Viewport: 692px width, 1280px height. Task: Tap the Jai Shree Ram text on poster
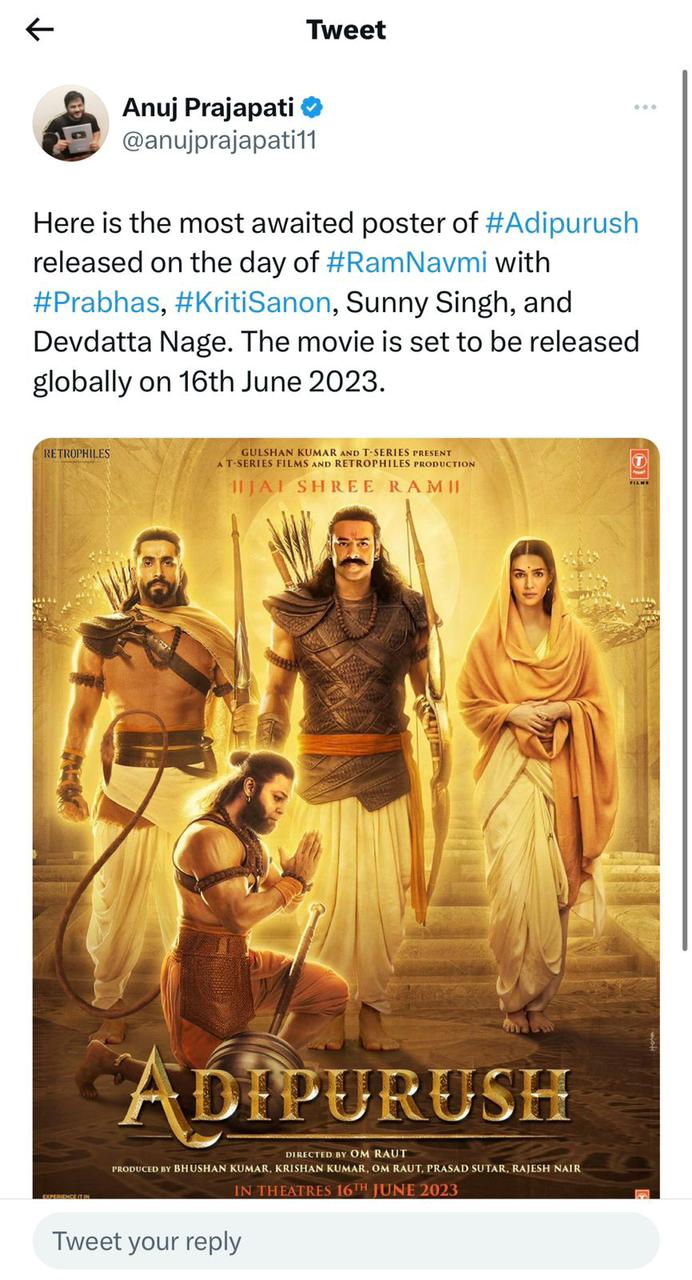pyautogui.click(x=345, y=486)
